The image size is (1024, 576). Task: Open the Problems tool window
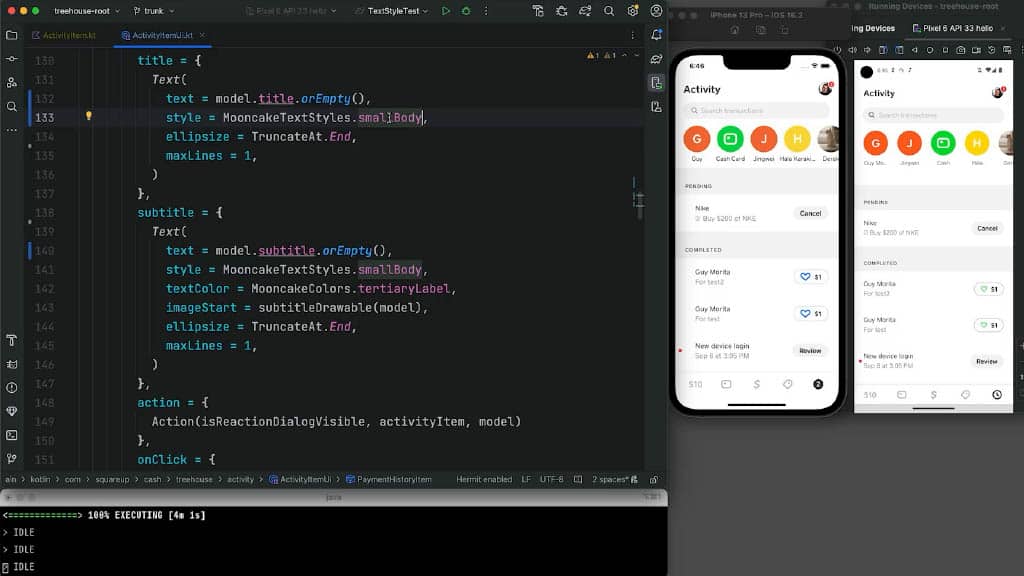pyautogui.click(x=12, y=388)
